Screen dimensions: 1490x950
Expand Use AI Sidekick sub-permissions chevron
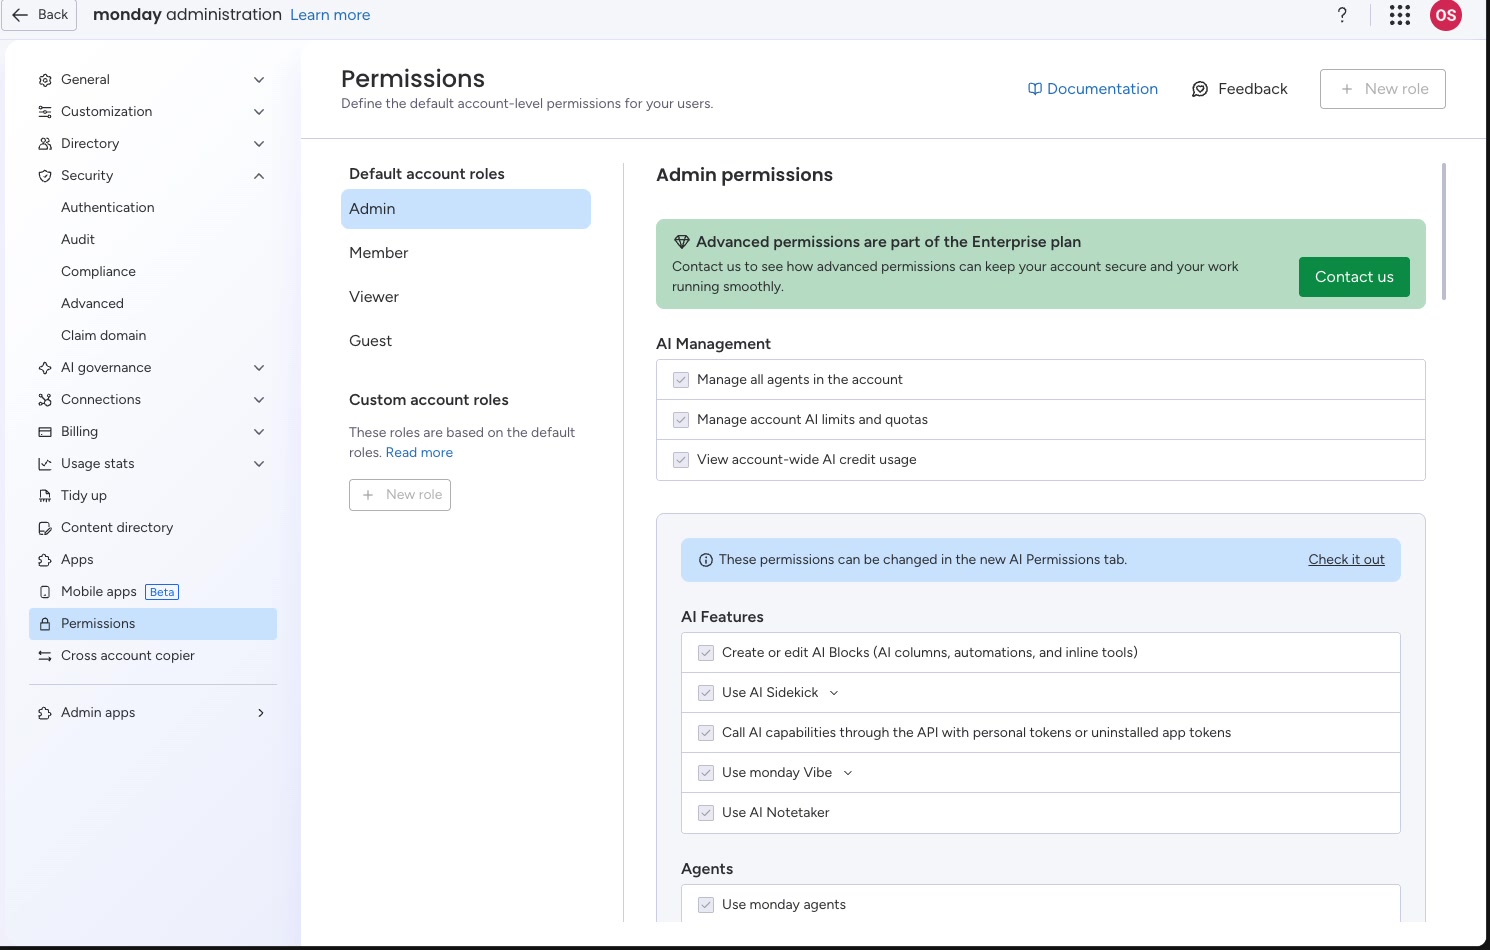coord(834,693)
